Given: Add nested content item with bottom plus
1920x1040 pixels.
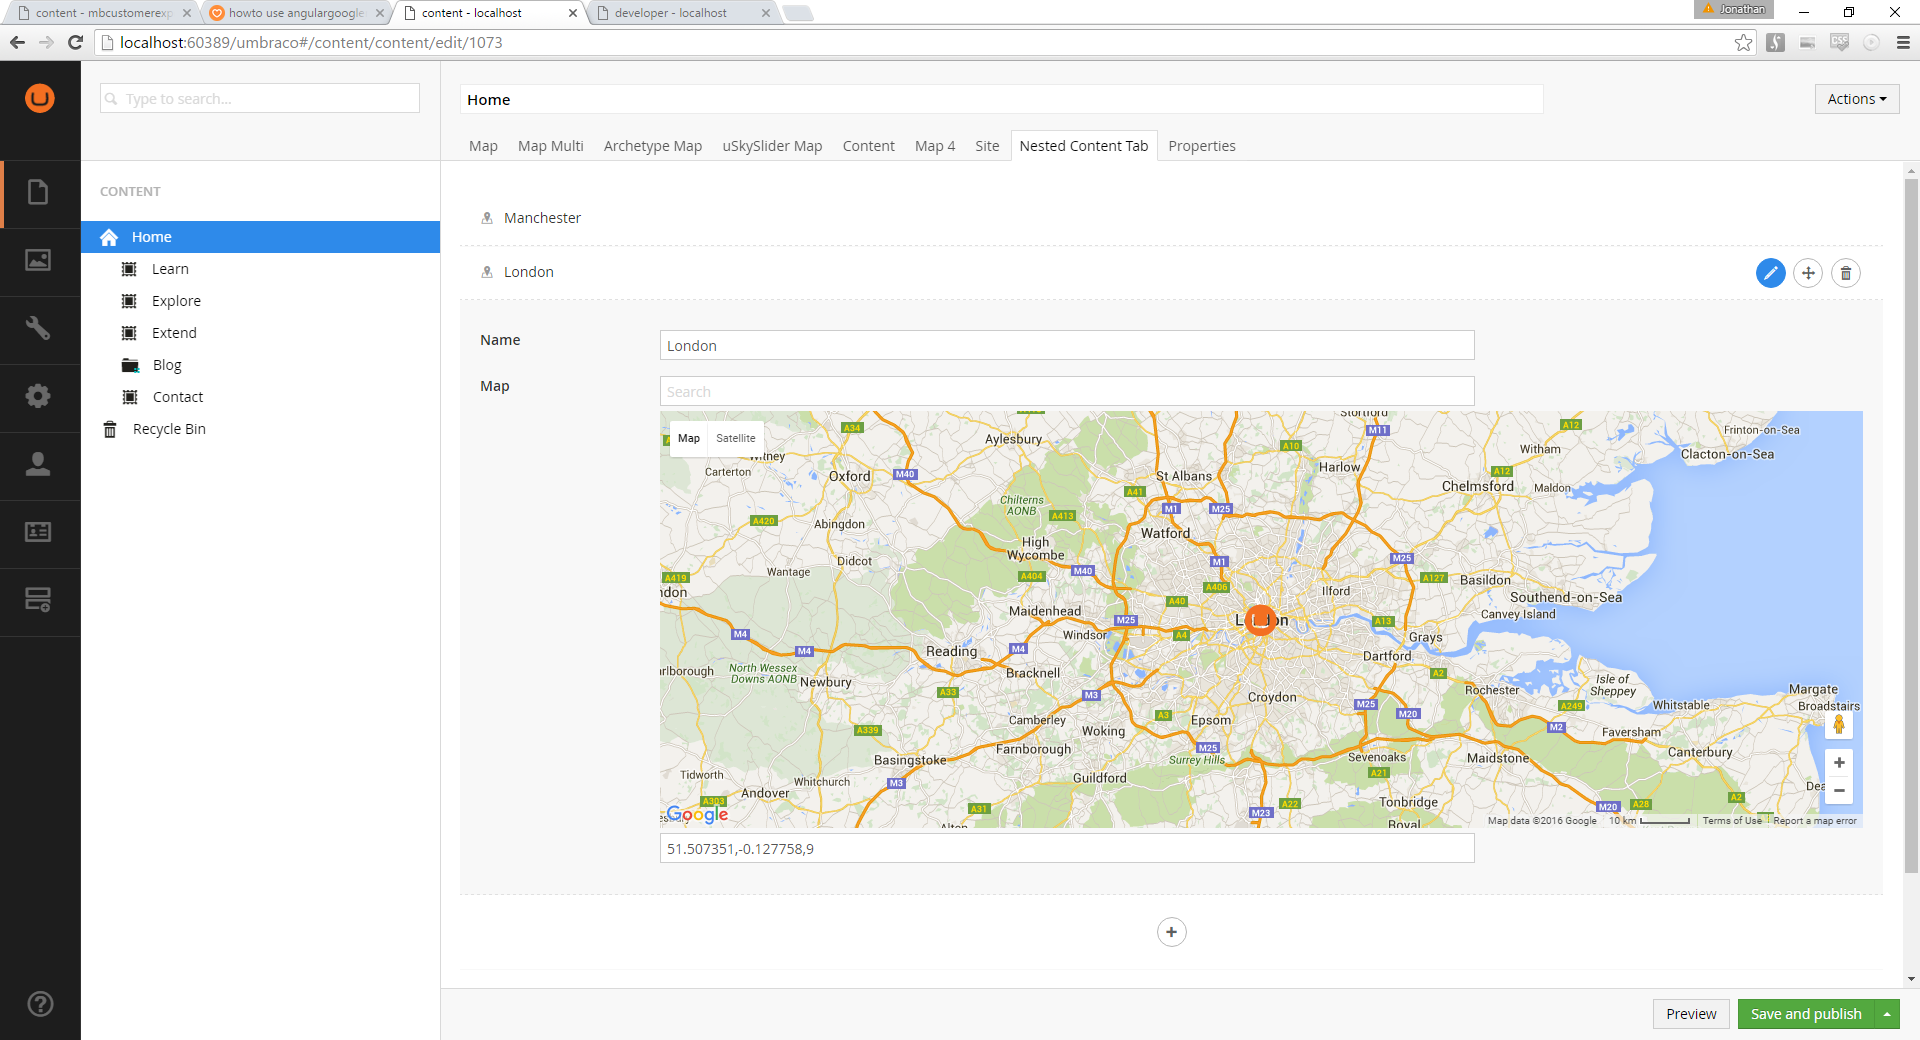Looking at the screenshot, I should point(1172,932).
